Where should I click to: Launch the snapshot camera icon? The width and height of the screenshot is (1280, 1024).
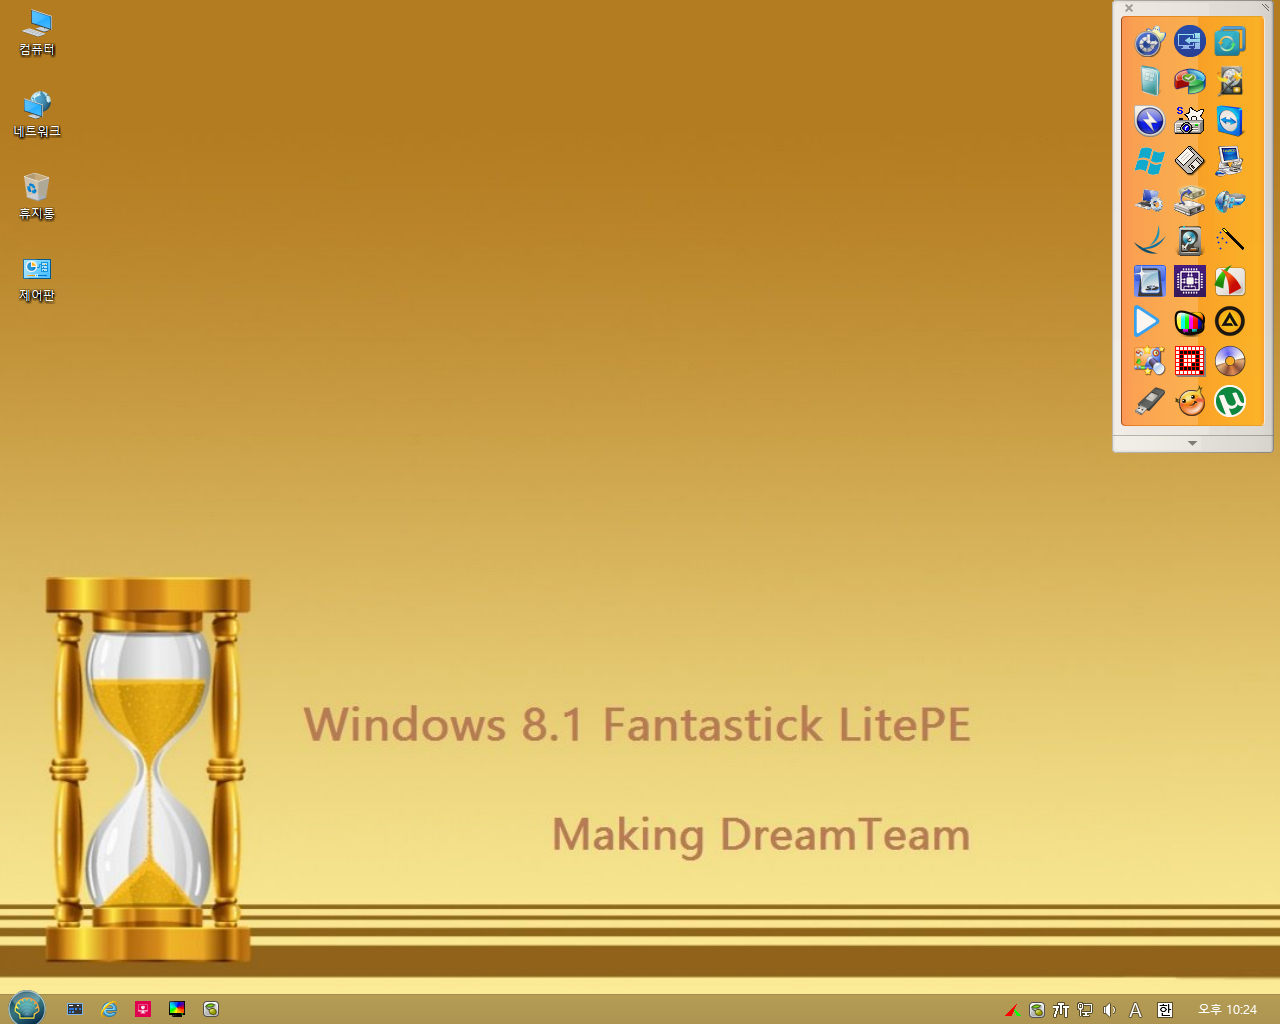pos(1189,121)
